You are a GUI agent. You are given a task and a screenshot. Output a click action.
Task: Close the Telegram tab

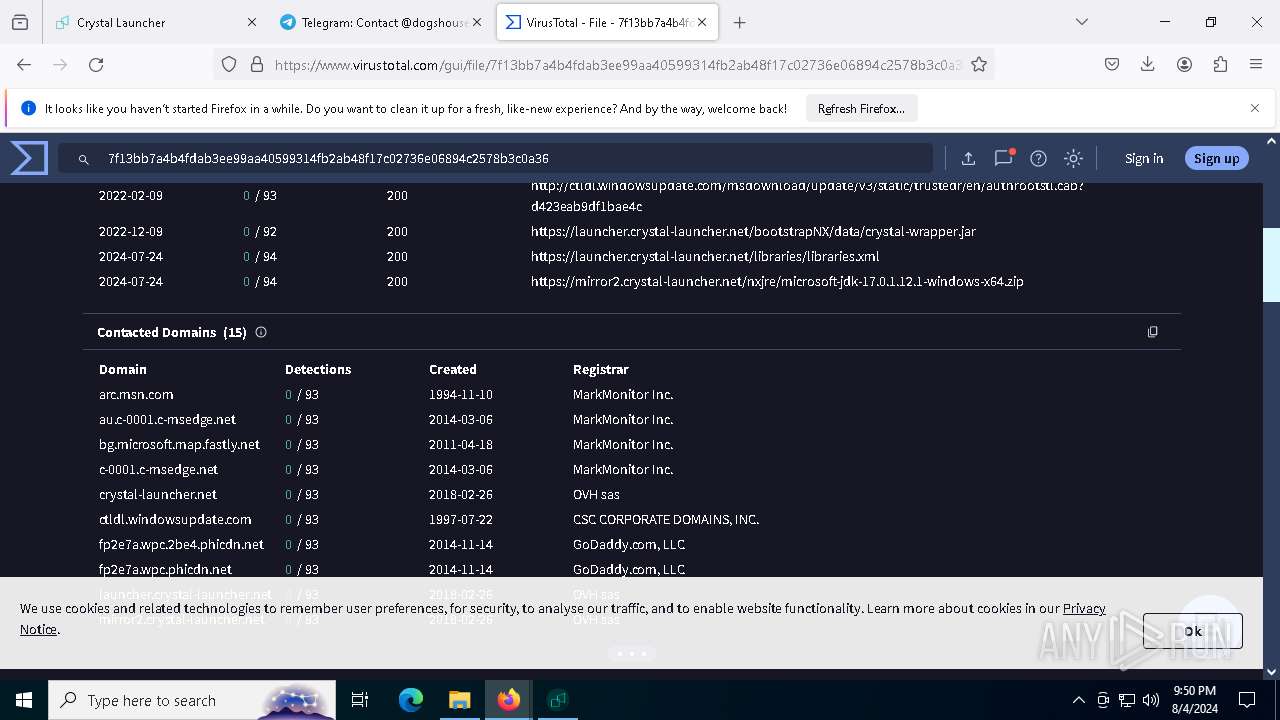[x=477, y=22]
